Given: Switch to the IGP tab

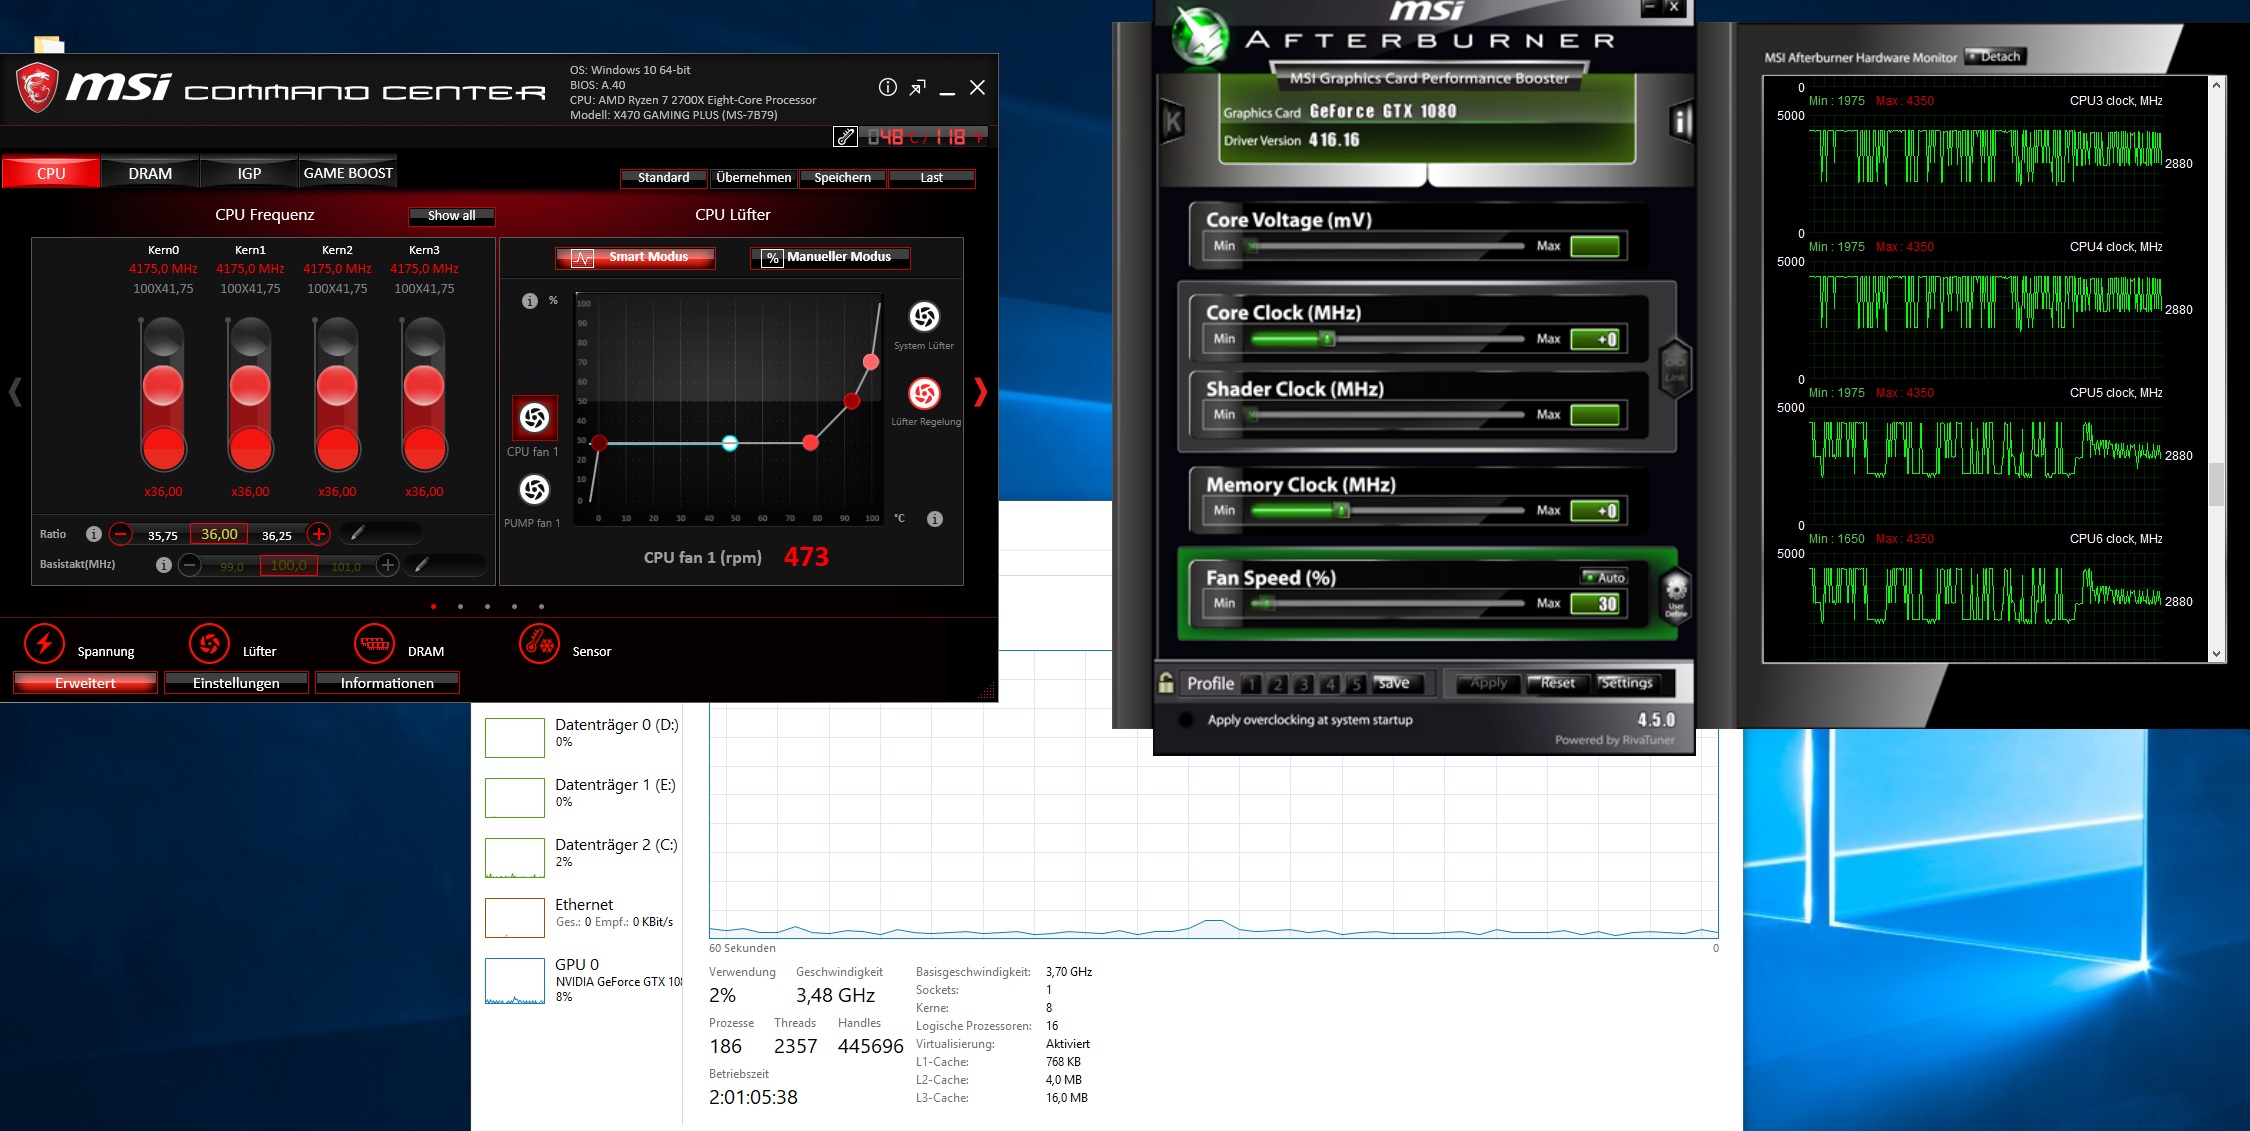Looking at the screenshot, I should click(249, 173).
